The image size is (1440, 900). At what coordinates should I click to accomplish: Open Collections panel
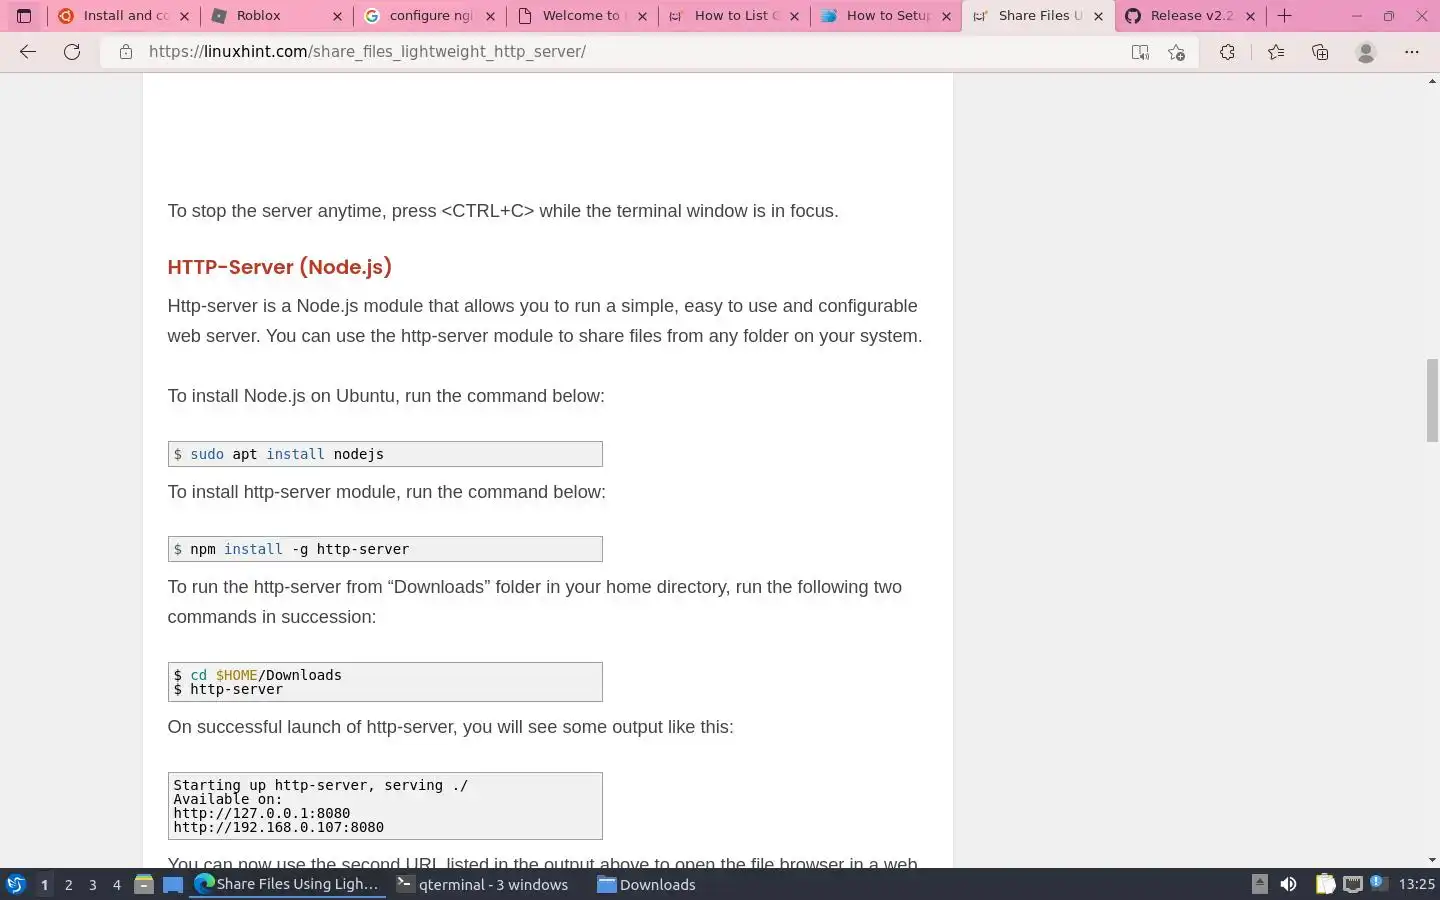1320,52
